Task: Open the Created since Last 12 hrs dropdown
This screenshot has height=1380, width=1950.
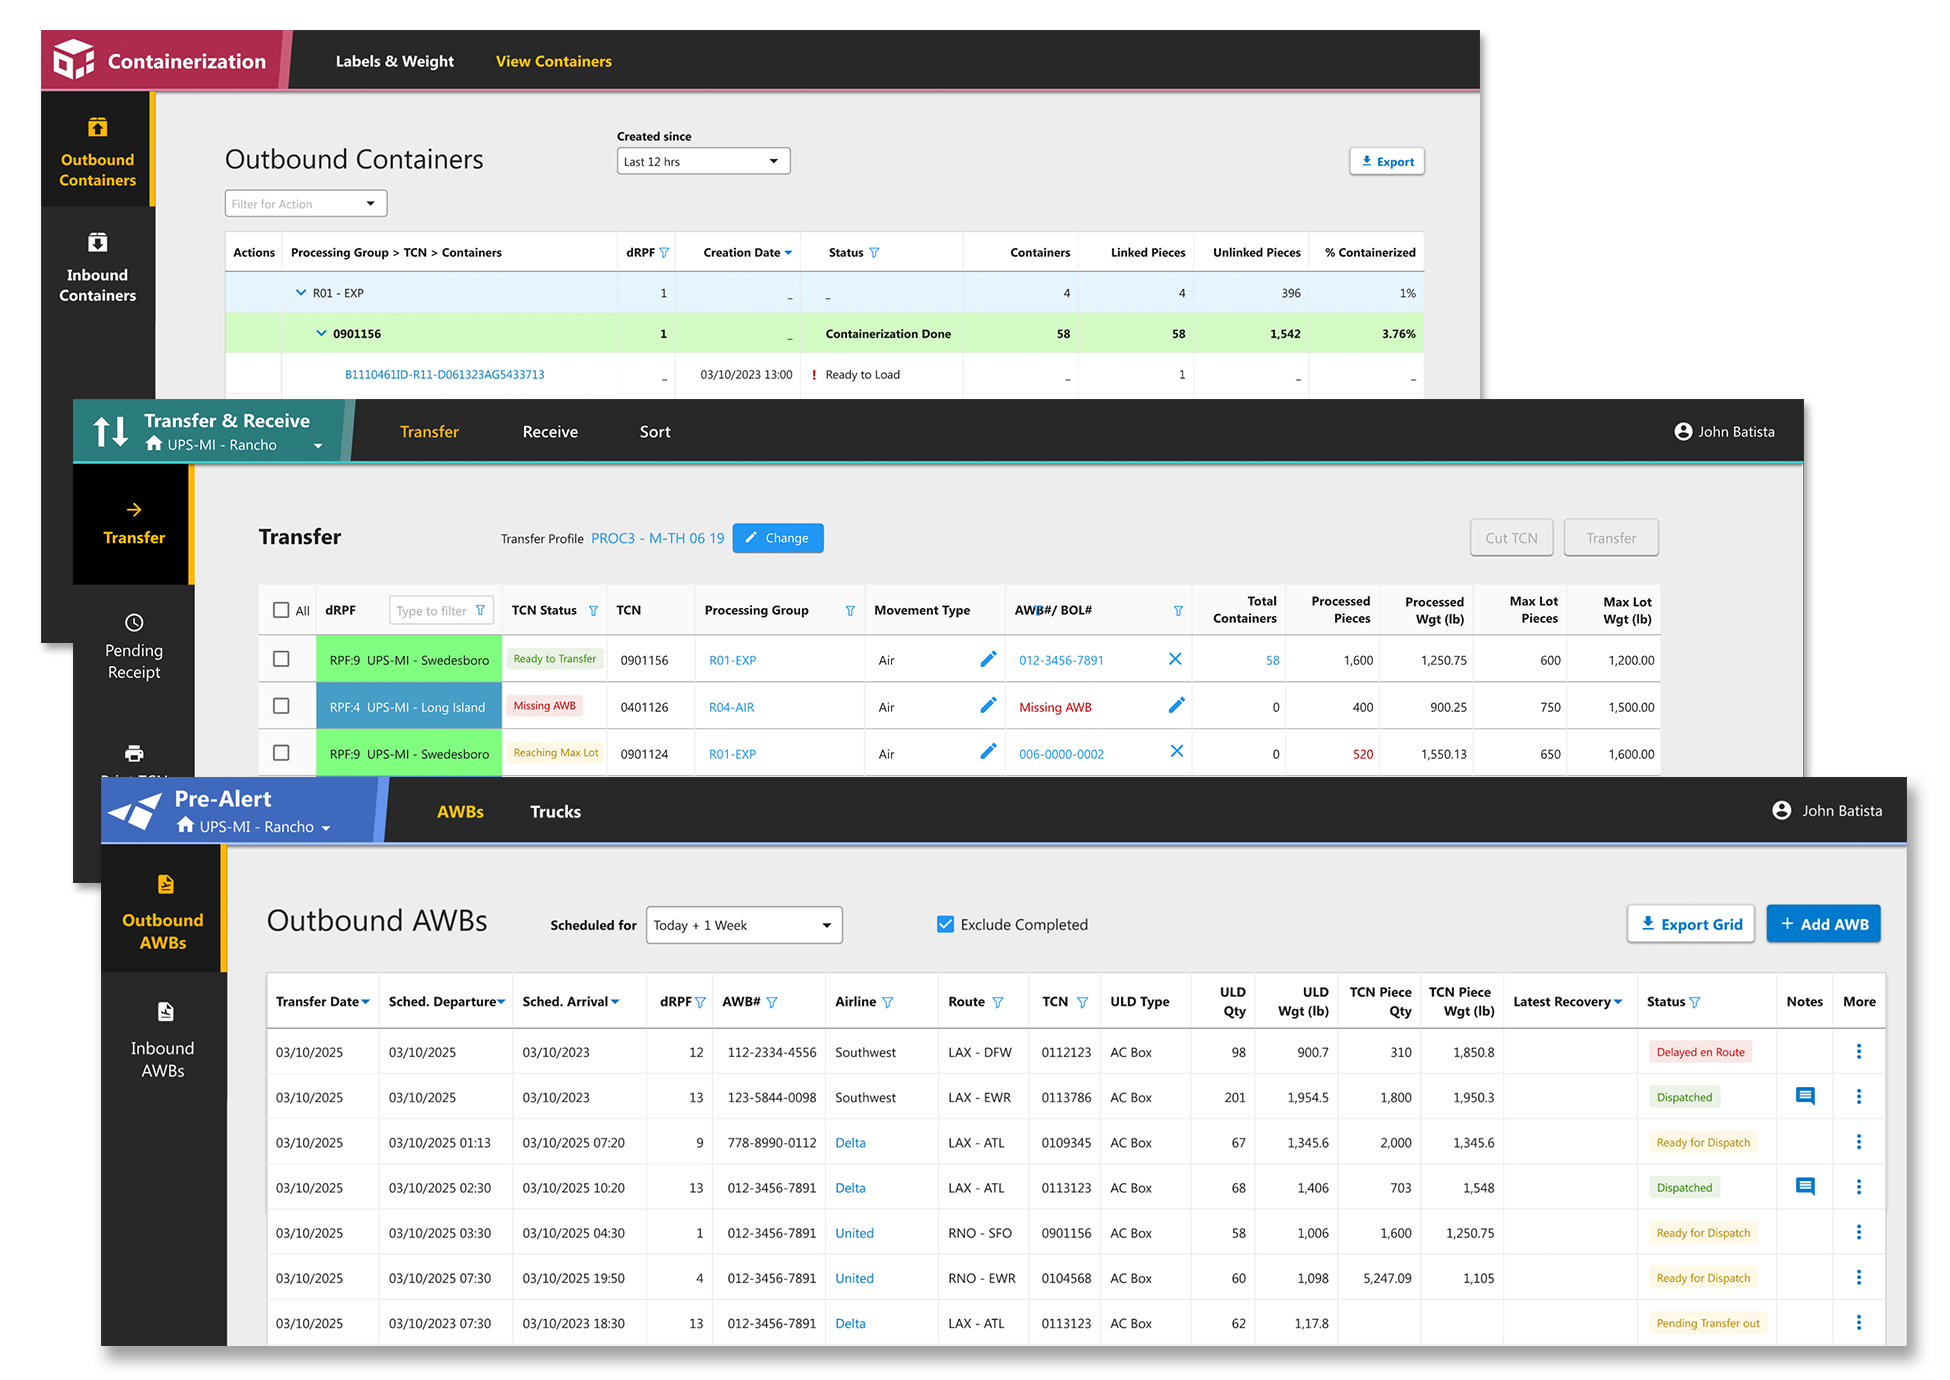Action: coord(703,162)
